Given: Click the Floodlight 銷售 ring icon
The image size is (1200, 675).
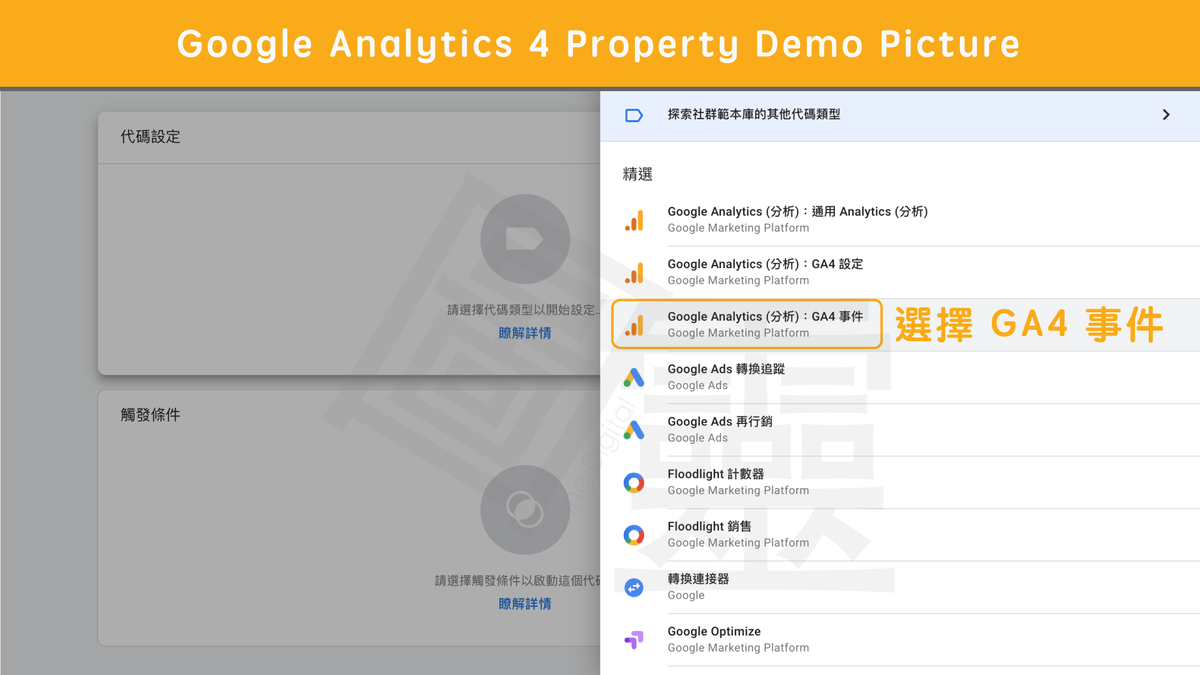Looking at the screenshot, I should (634, 535).
